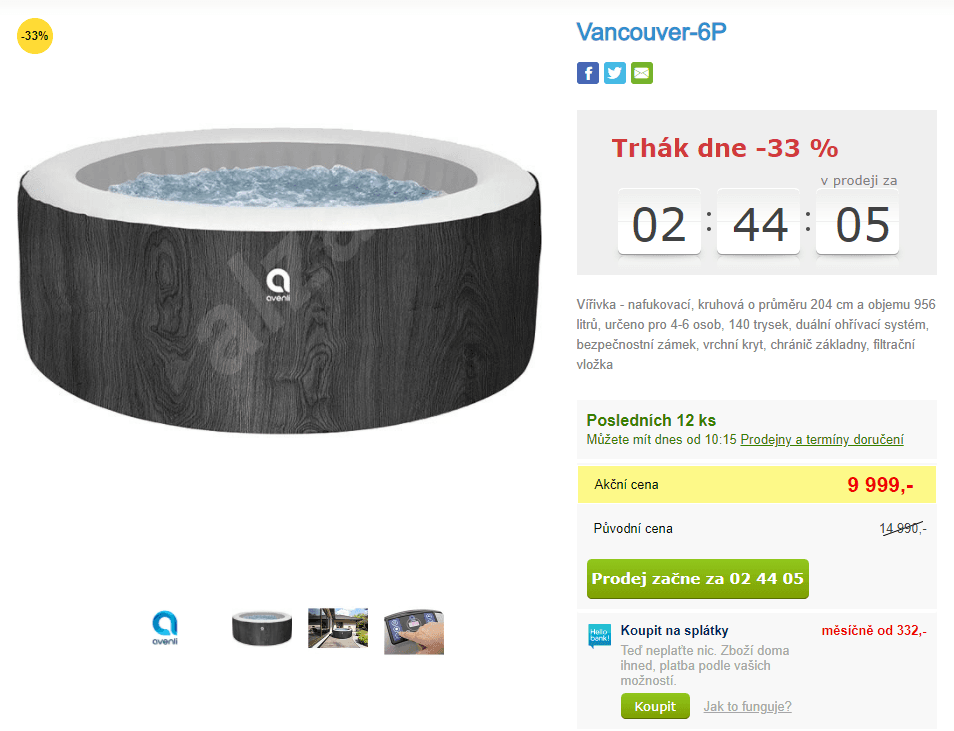Click the yellow Akční cena price row
The width and height of the screenshot is (954, 731).
756,484
